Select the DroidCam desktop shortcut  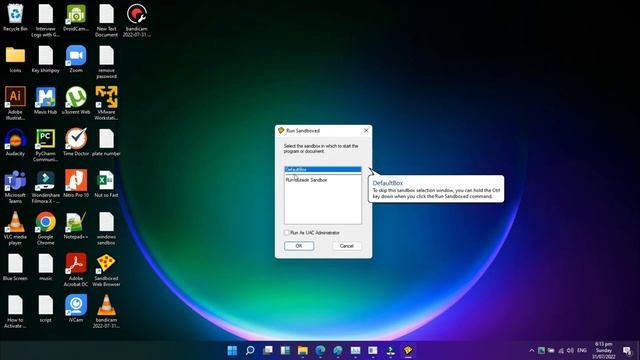pyautogui.click(x=76, y=18)
